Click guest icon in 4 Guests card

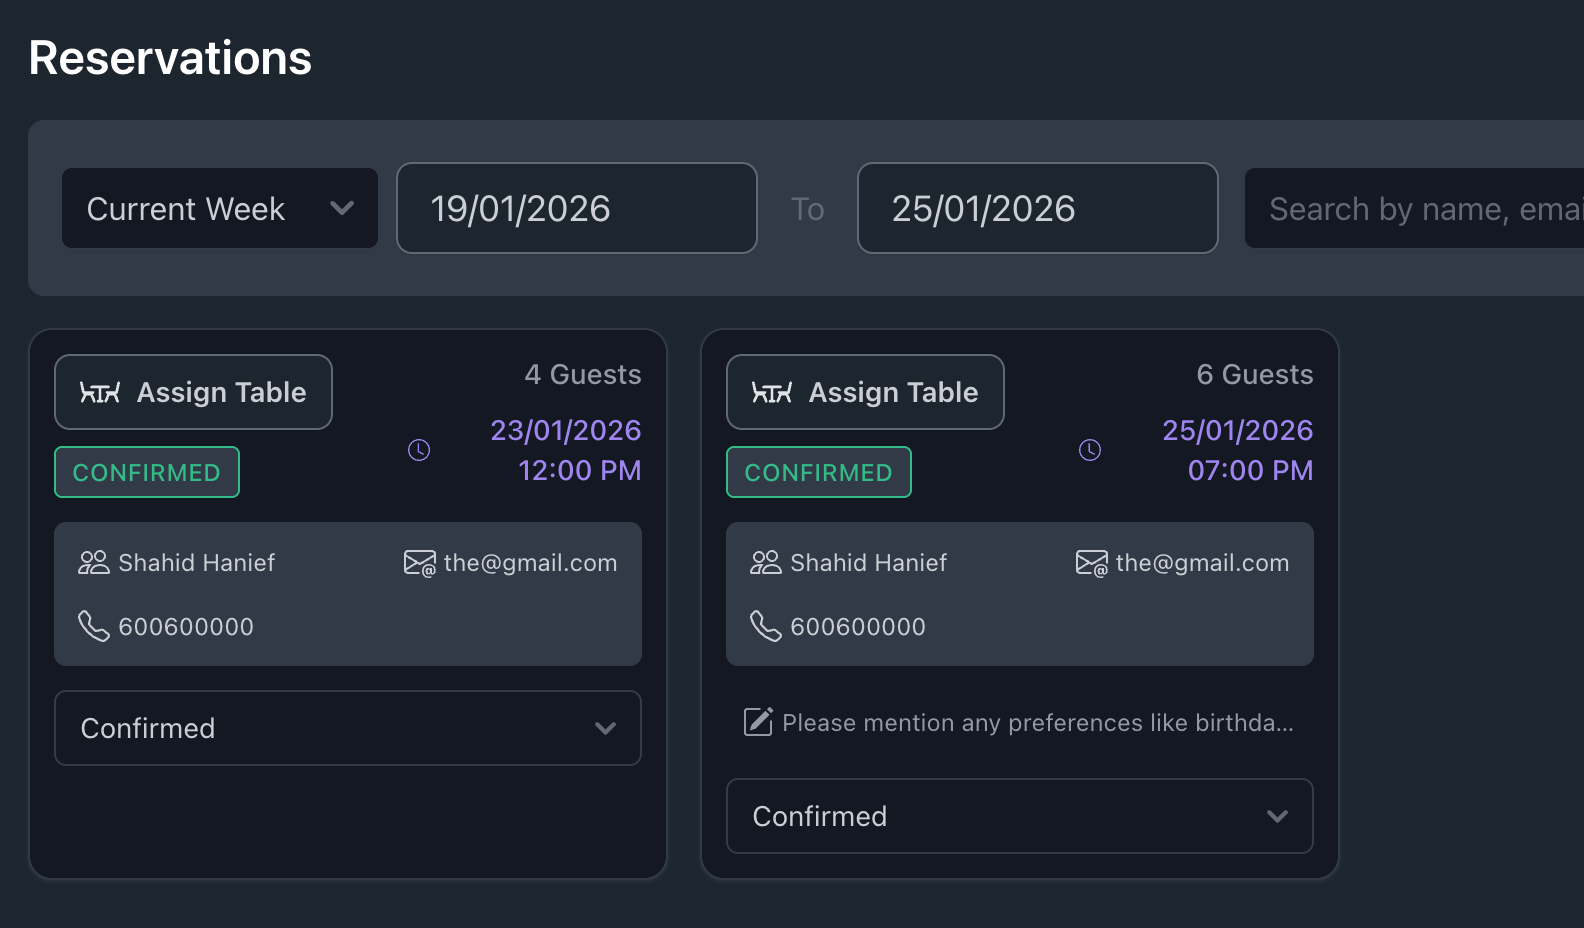pyautogui.click(x=94, y=562)
